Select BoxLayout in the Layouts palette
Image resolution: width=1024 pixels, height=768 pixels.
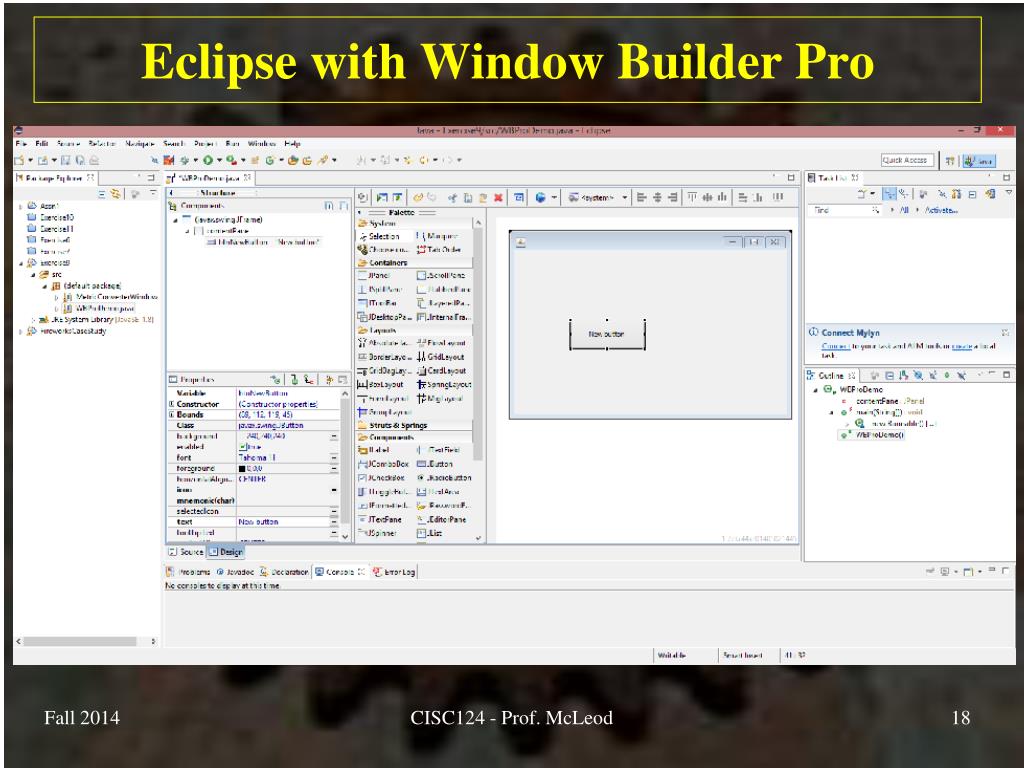(x=381, y=385)
